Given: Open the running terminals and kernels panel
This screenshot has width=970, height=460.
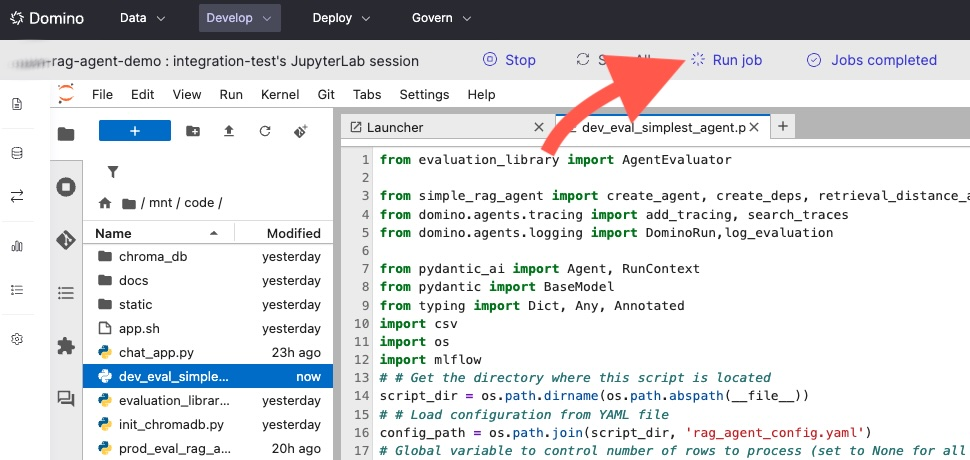Looking at the screenshot, I should tap(66, 187).
